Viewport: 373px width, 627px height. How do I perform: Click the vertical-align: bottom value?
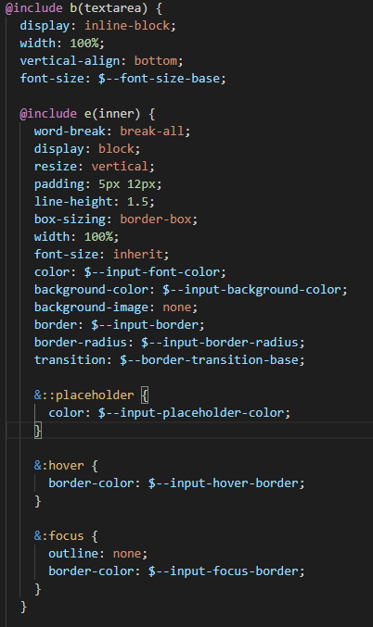156,61
